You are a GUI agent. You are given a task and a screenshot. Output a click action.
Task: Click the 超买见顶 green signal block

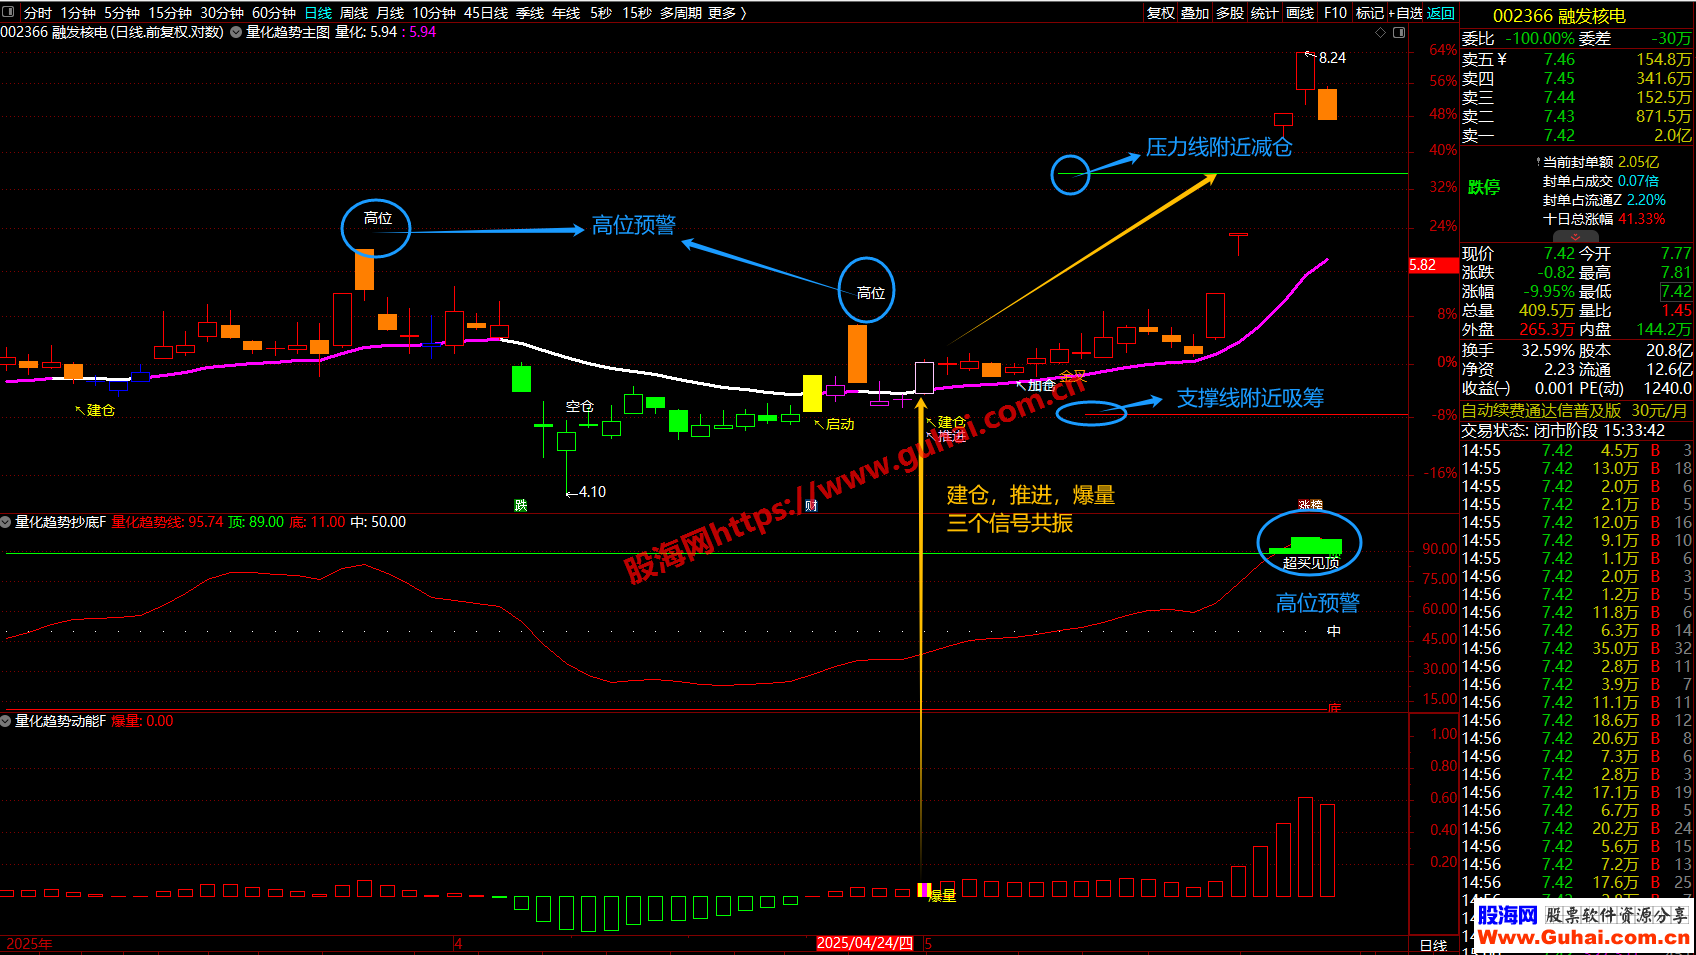pyautogui.click(x=1306, y=546)
